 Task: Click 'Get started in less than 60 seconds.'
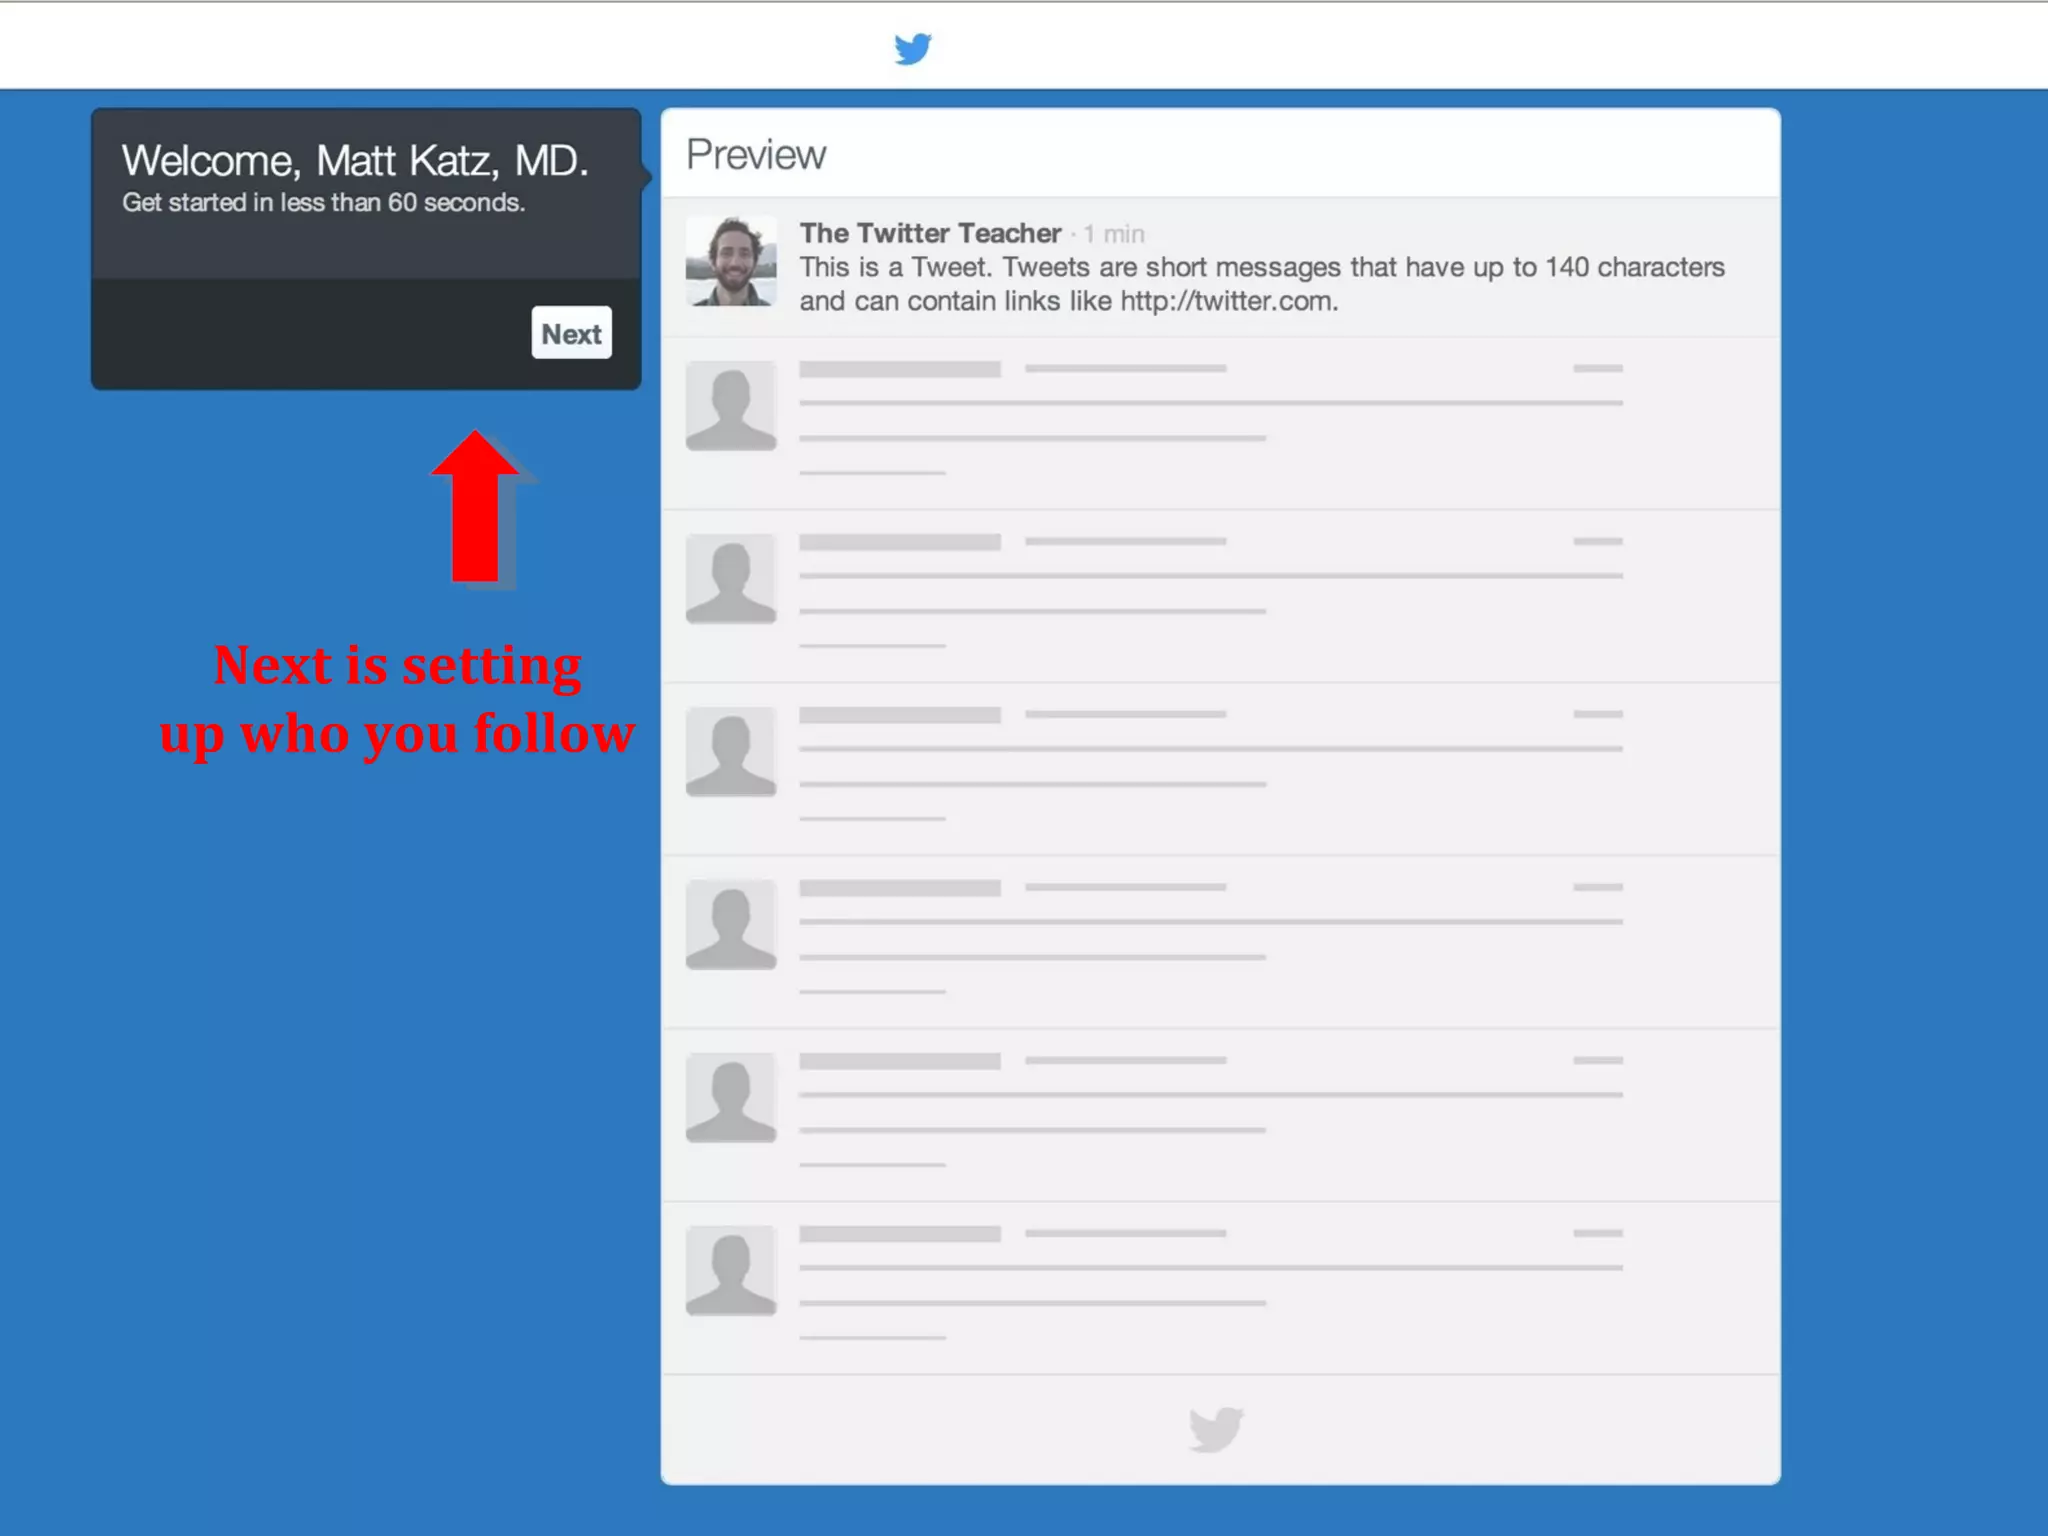click(323, 203)
